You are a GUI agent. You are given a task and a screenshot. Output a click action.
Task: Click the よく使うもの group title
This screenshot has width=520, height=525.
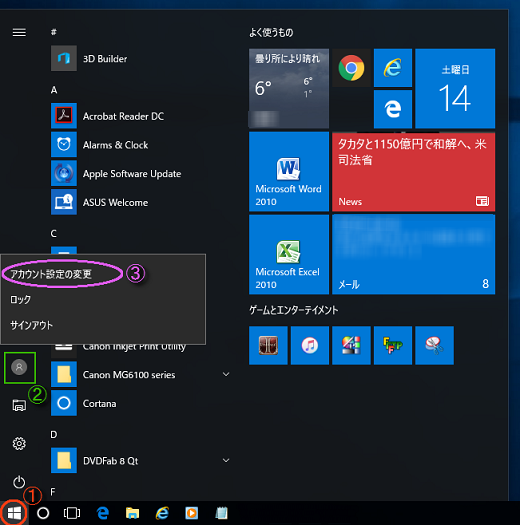click(271, 32)
